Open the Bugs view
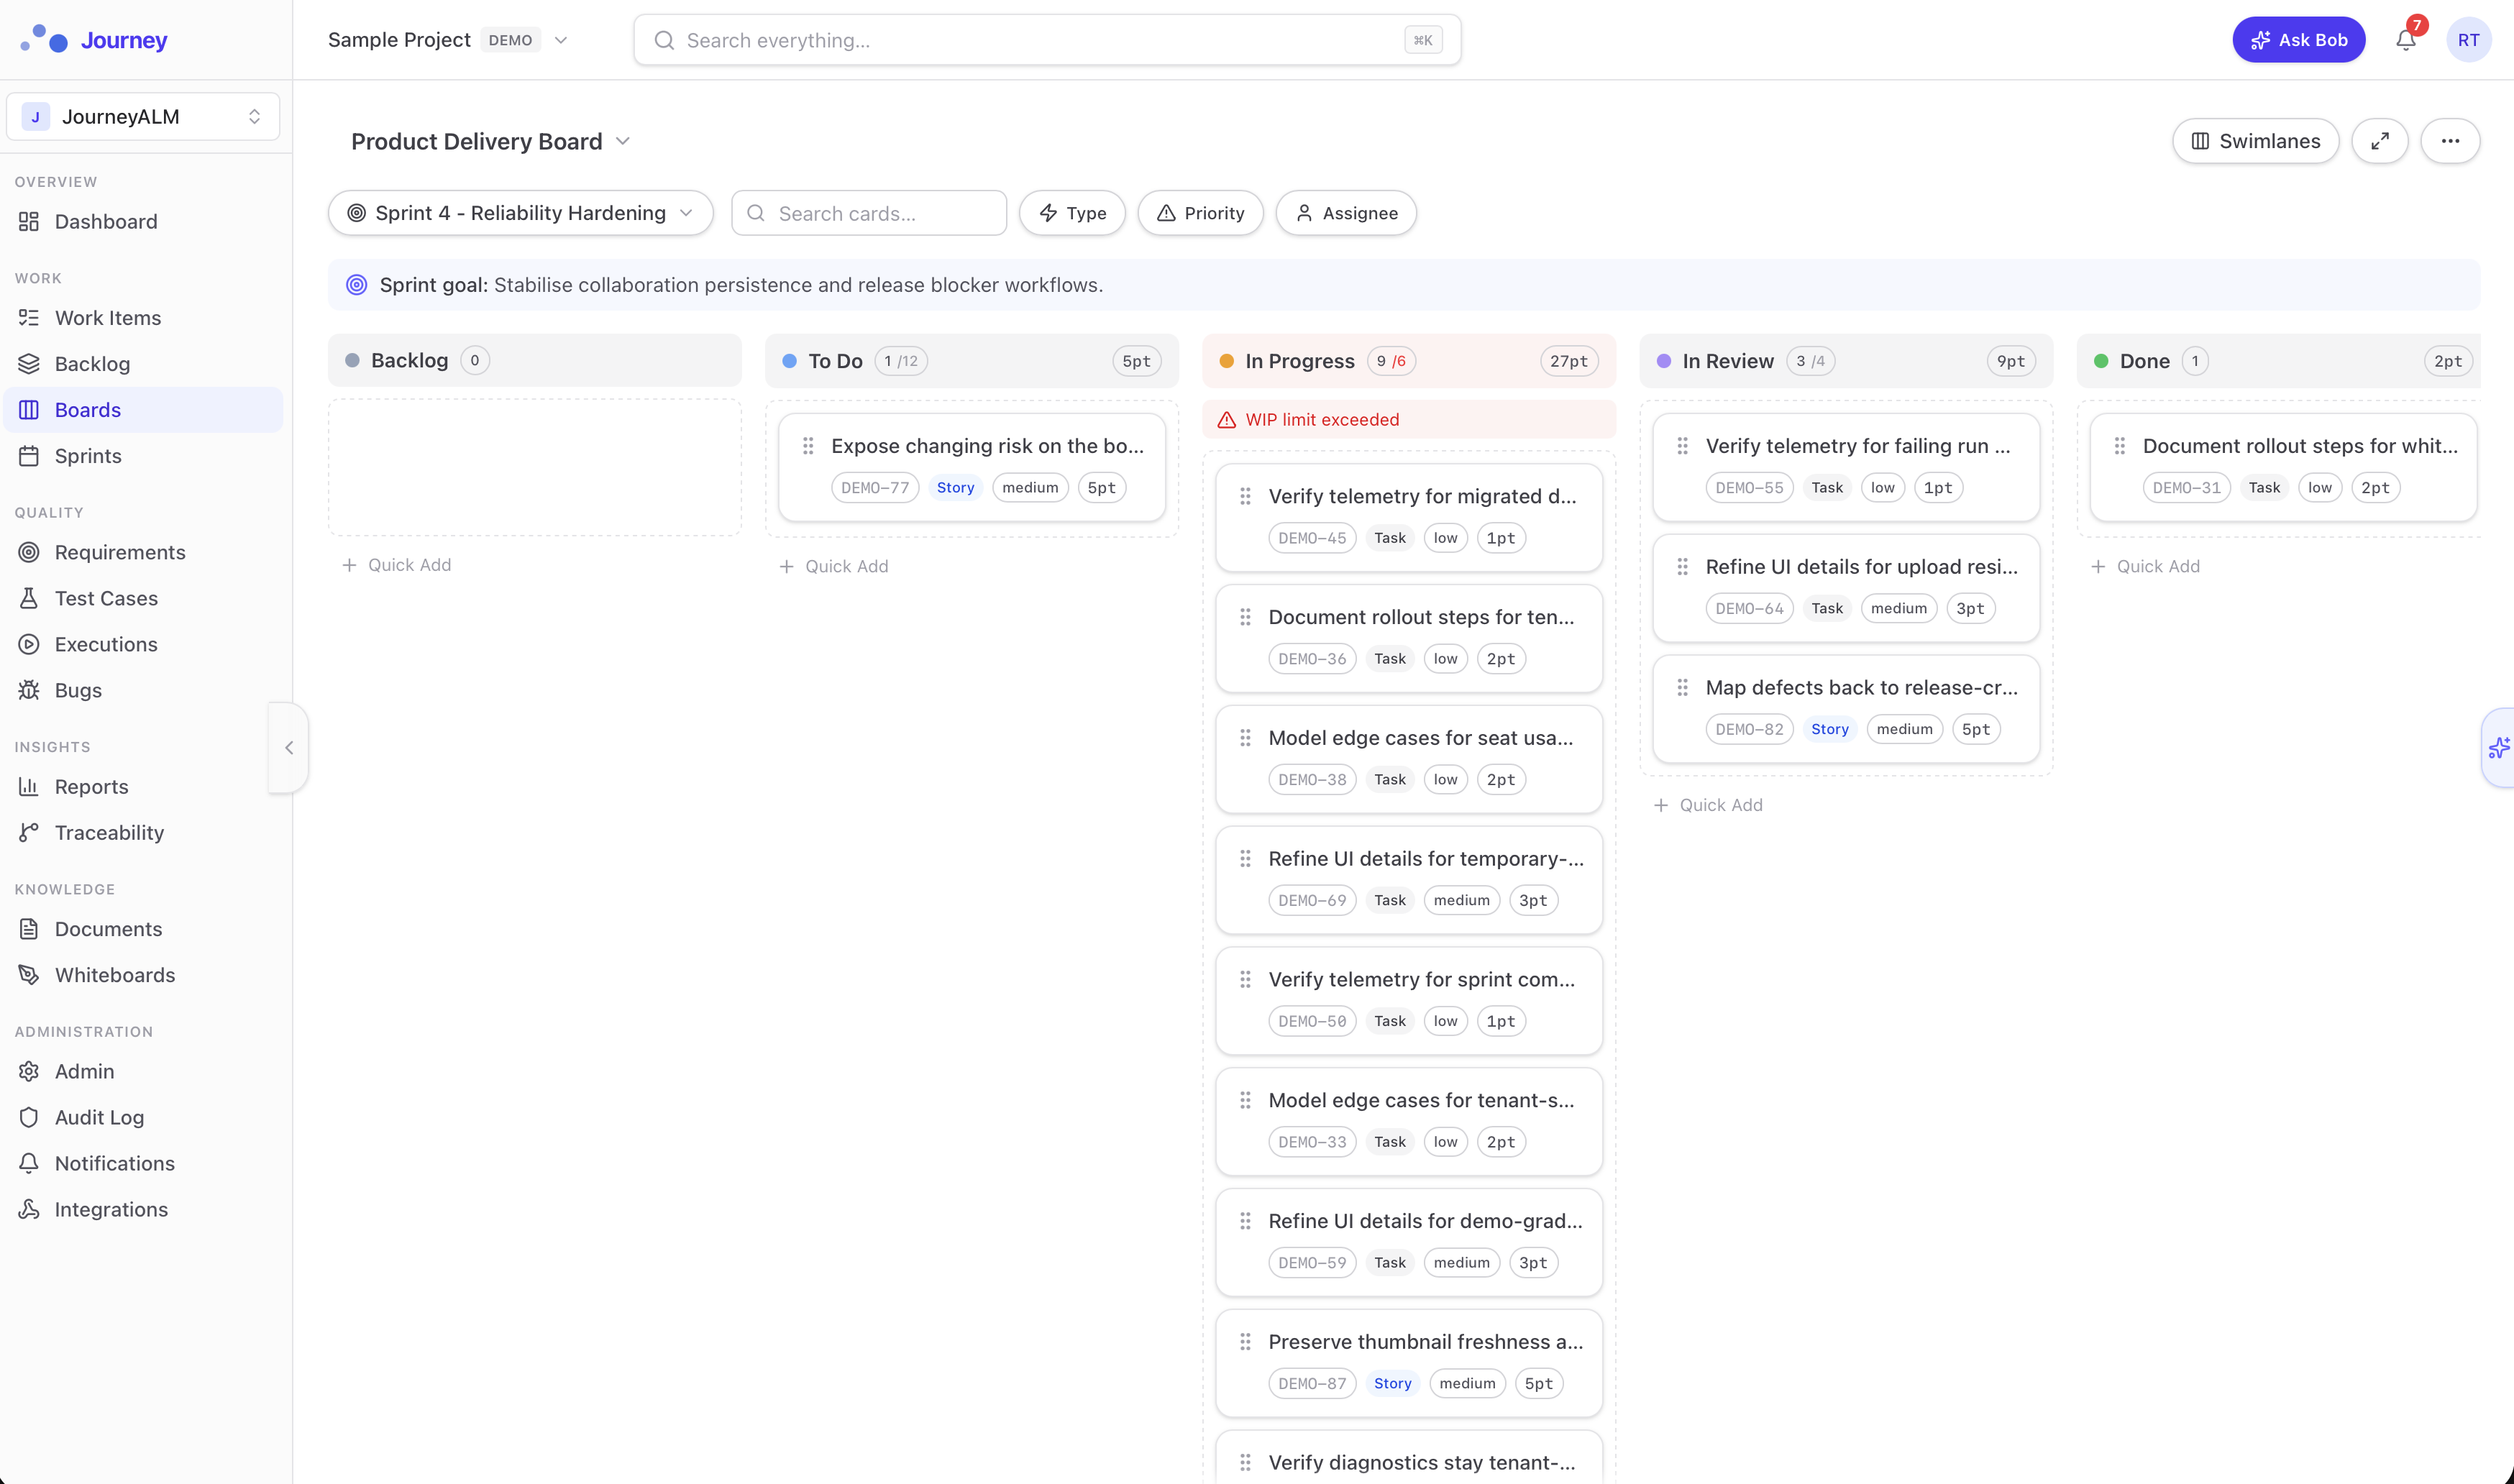The width and height of the screenshot is (2514, 1484). click(78, 690)
